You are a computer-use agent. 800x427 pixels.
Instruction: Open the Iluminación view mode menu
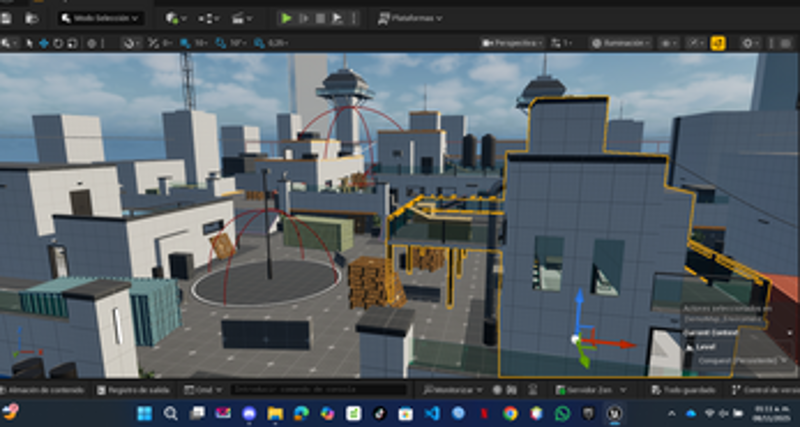click(x=621, y=43)
